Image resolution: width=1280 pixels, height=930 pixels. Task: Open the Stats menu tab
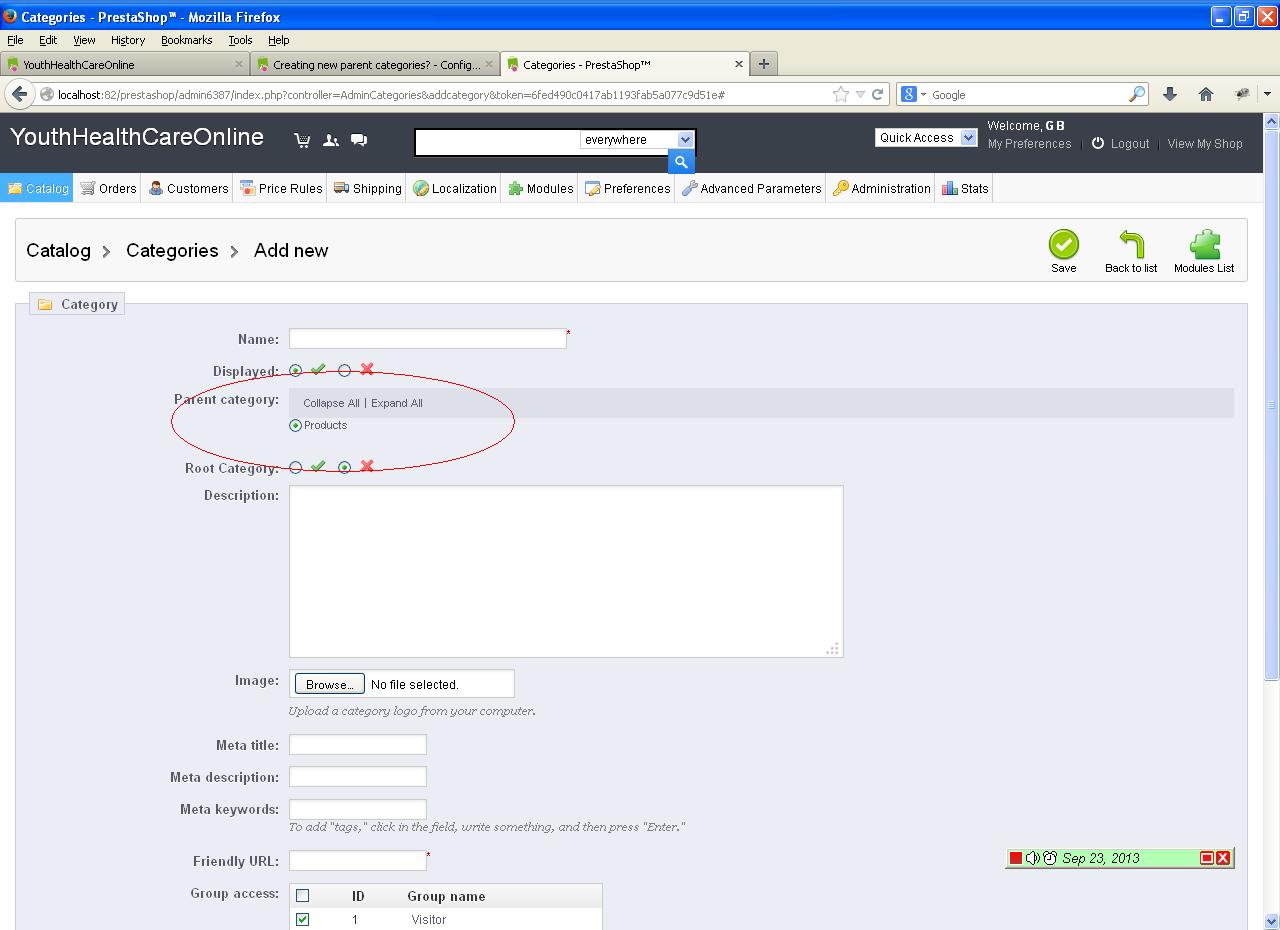click(965, 188)
